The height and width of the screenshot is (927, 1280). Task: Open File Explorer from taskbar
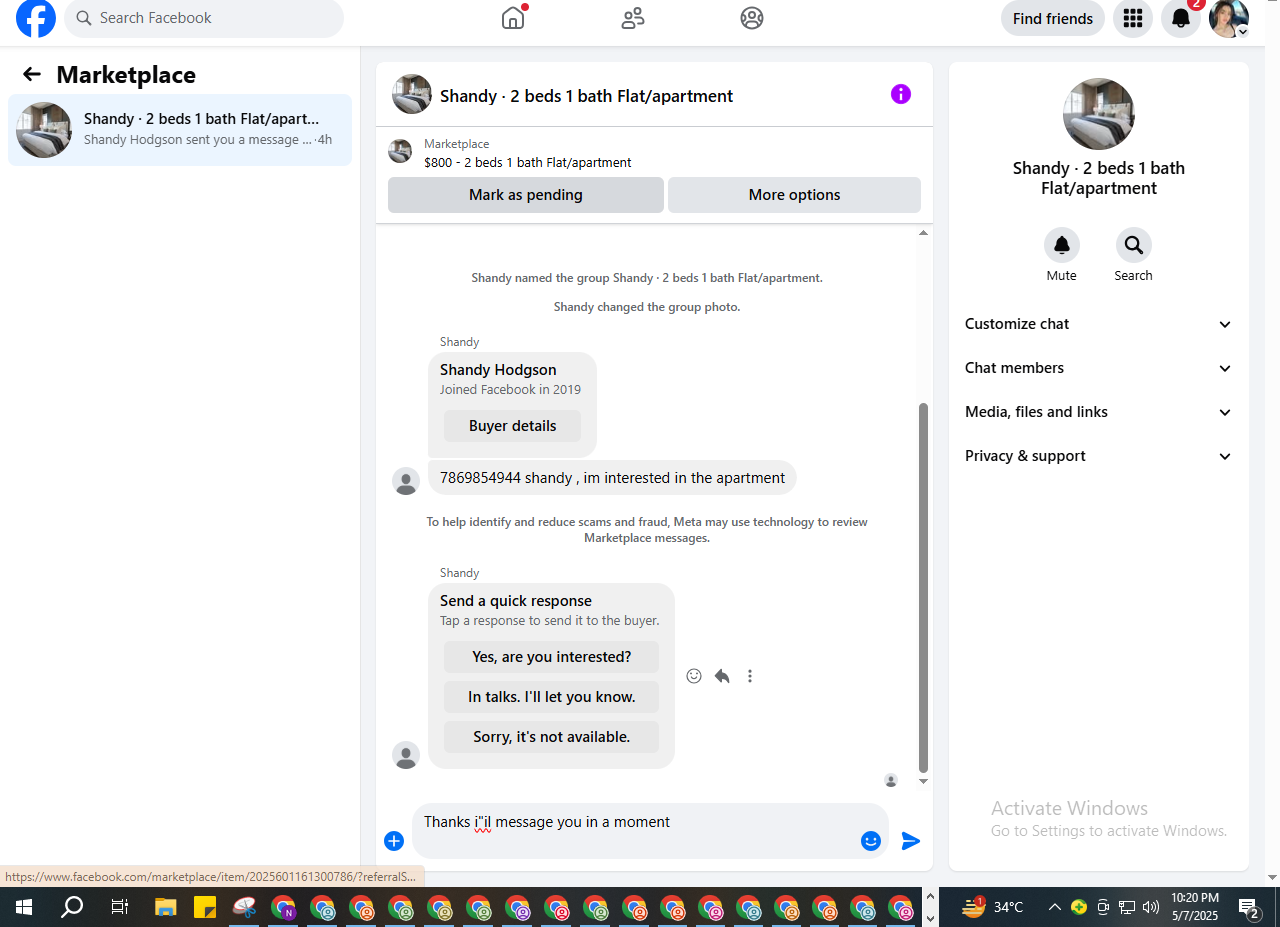165,908
